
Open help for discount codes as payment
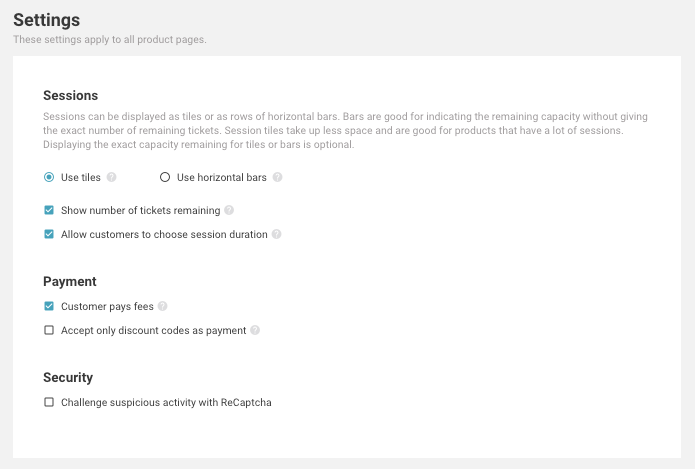(x=255, y=330)
